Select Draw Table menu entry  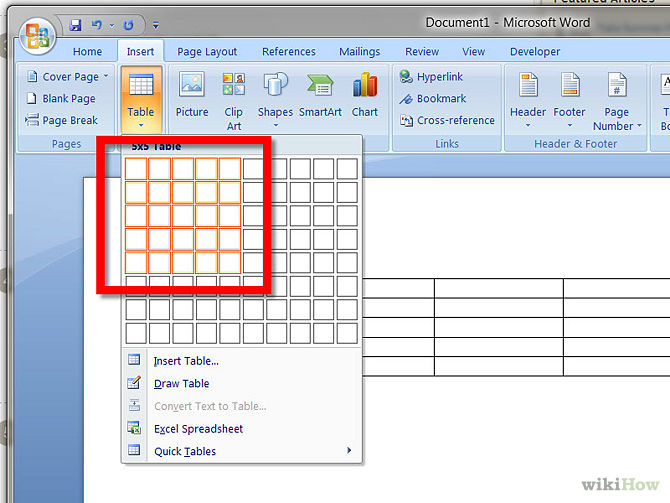(x=181, y=384)
